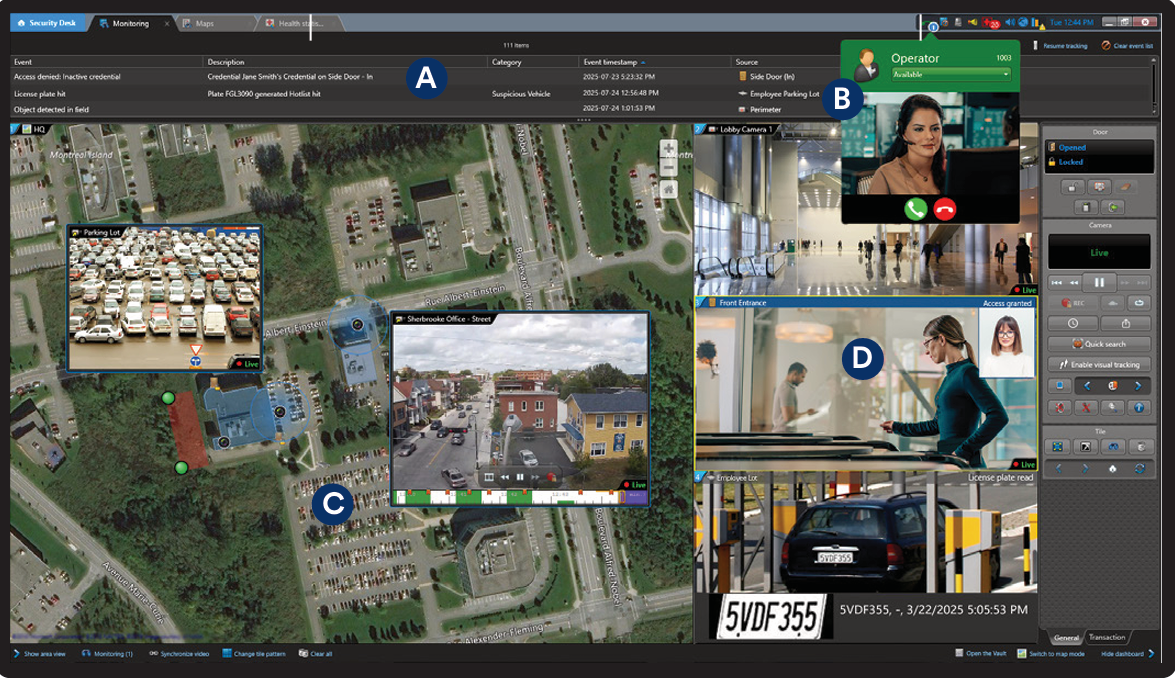Image resolution: width=1175 pixels, height=678 pixels.
Task: Reset map to home view
Action: 668,189
